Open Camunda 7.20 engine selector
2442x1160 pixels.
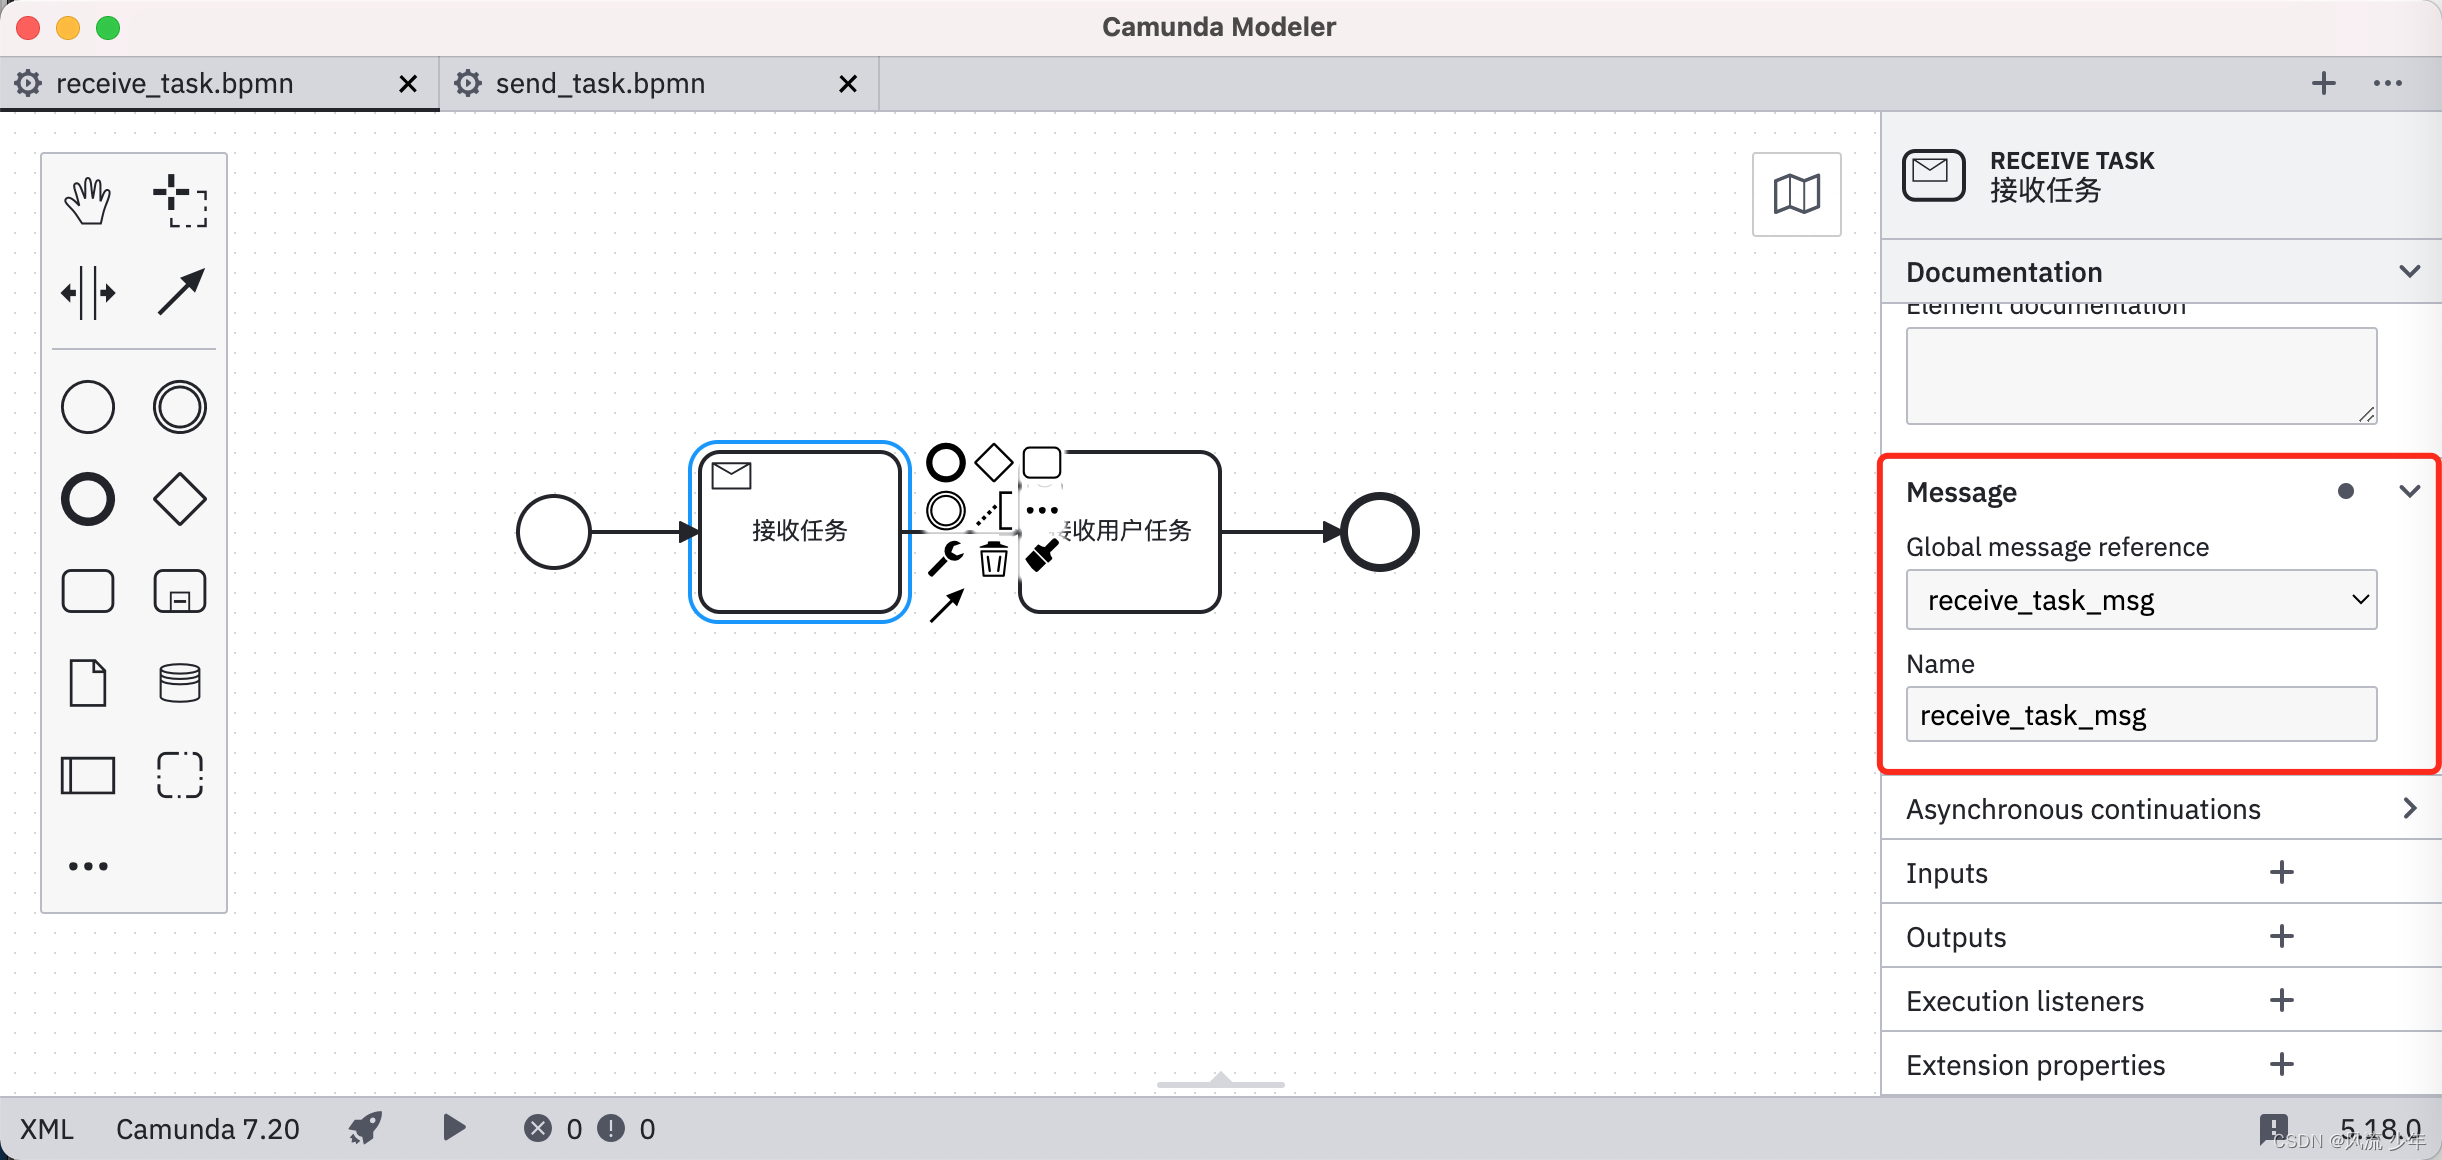point(207,1129)
